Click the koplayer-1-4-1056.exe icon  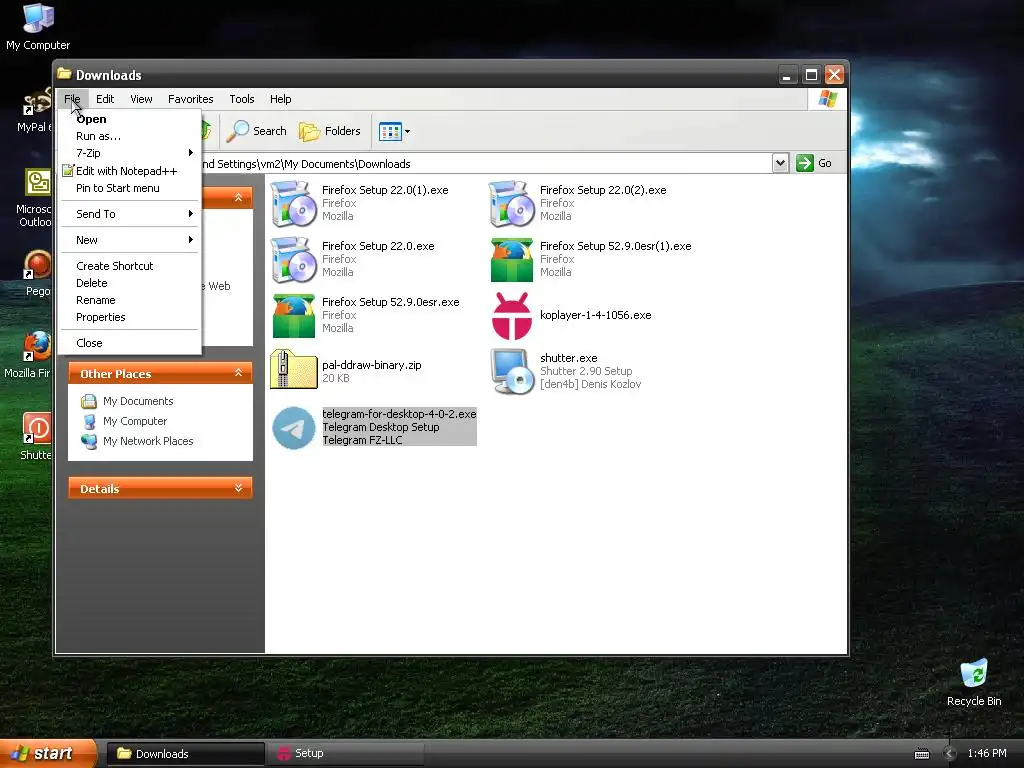511,315
